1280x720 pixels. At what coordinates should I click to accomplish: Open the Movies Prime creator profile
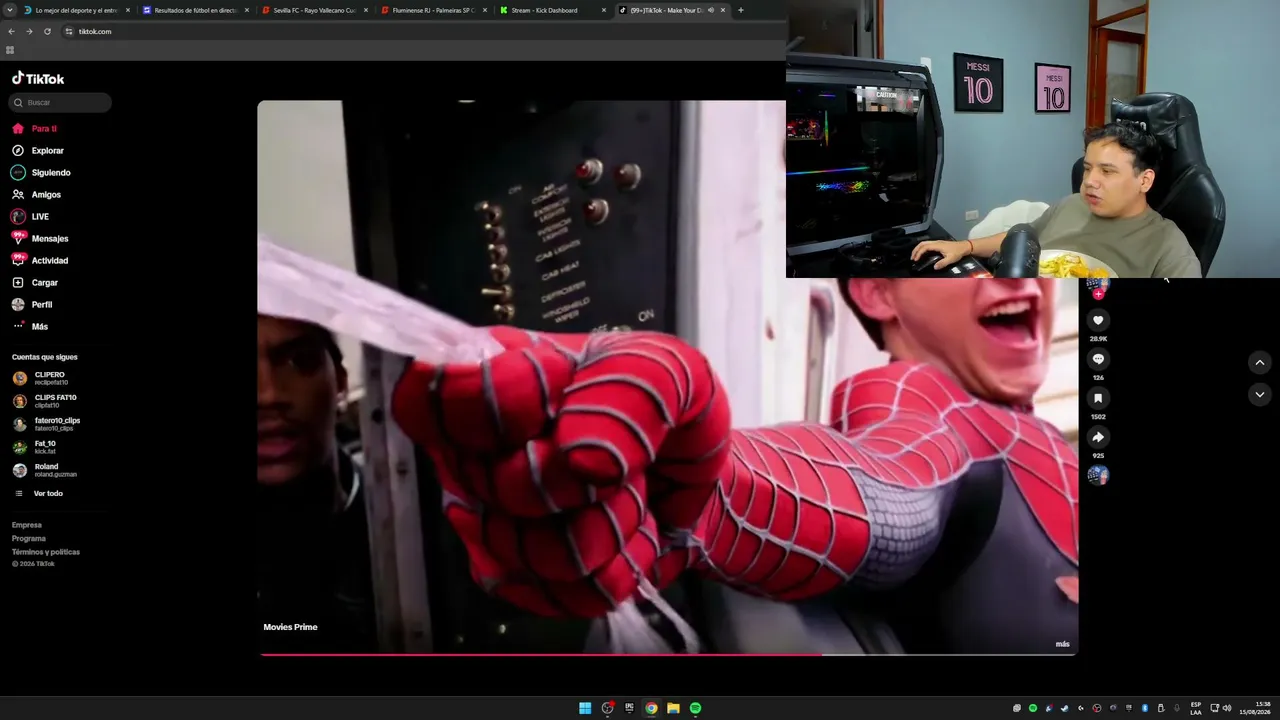290,627
